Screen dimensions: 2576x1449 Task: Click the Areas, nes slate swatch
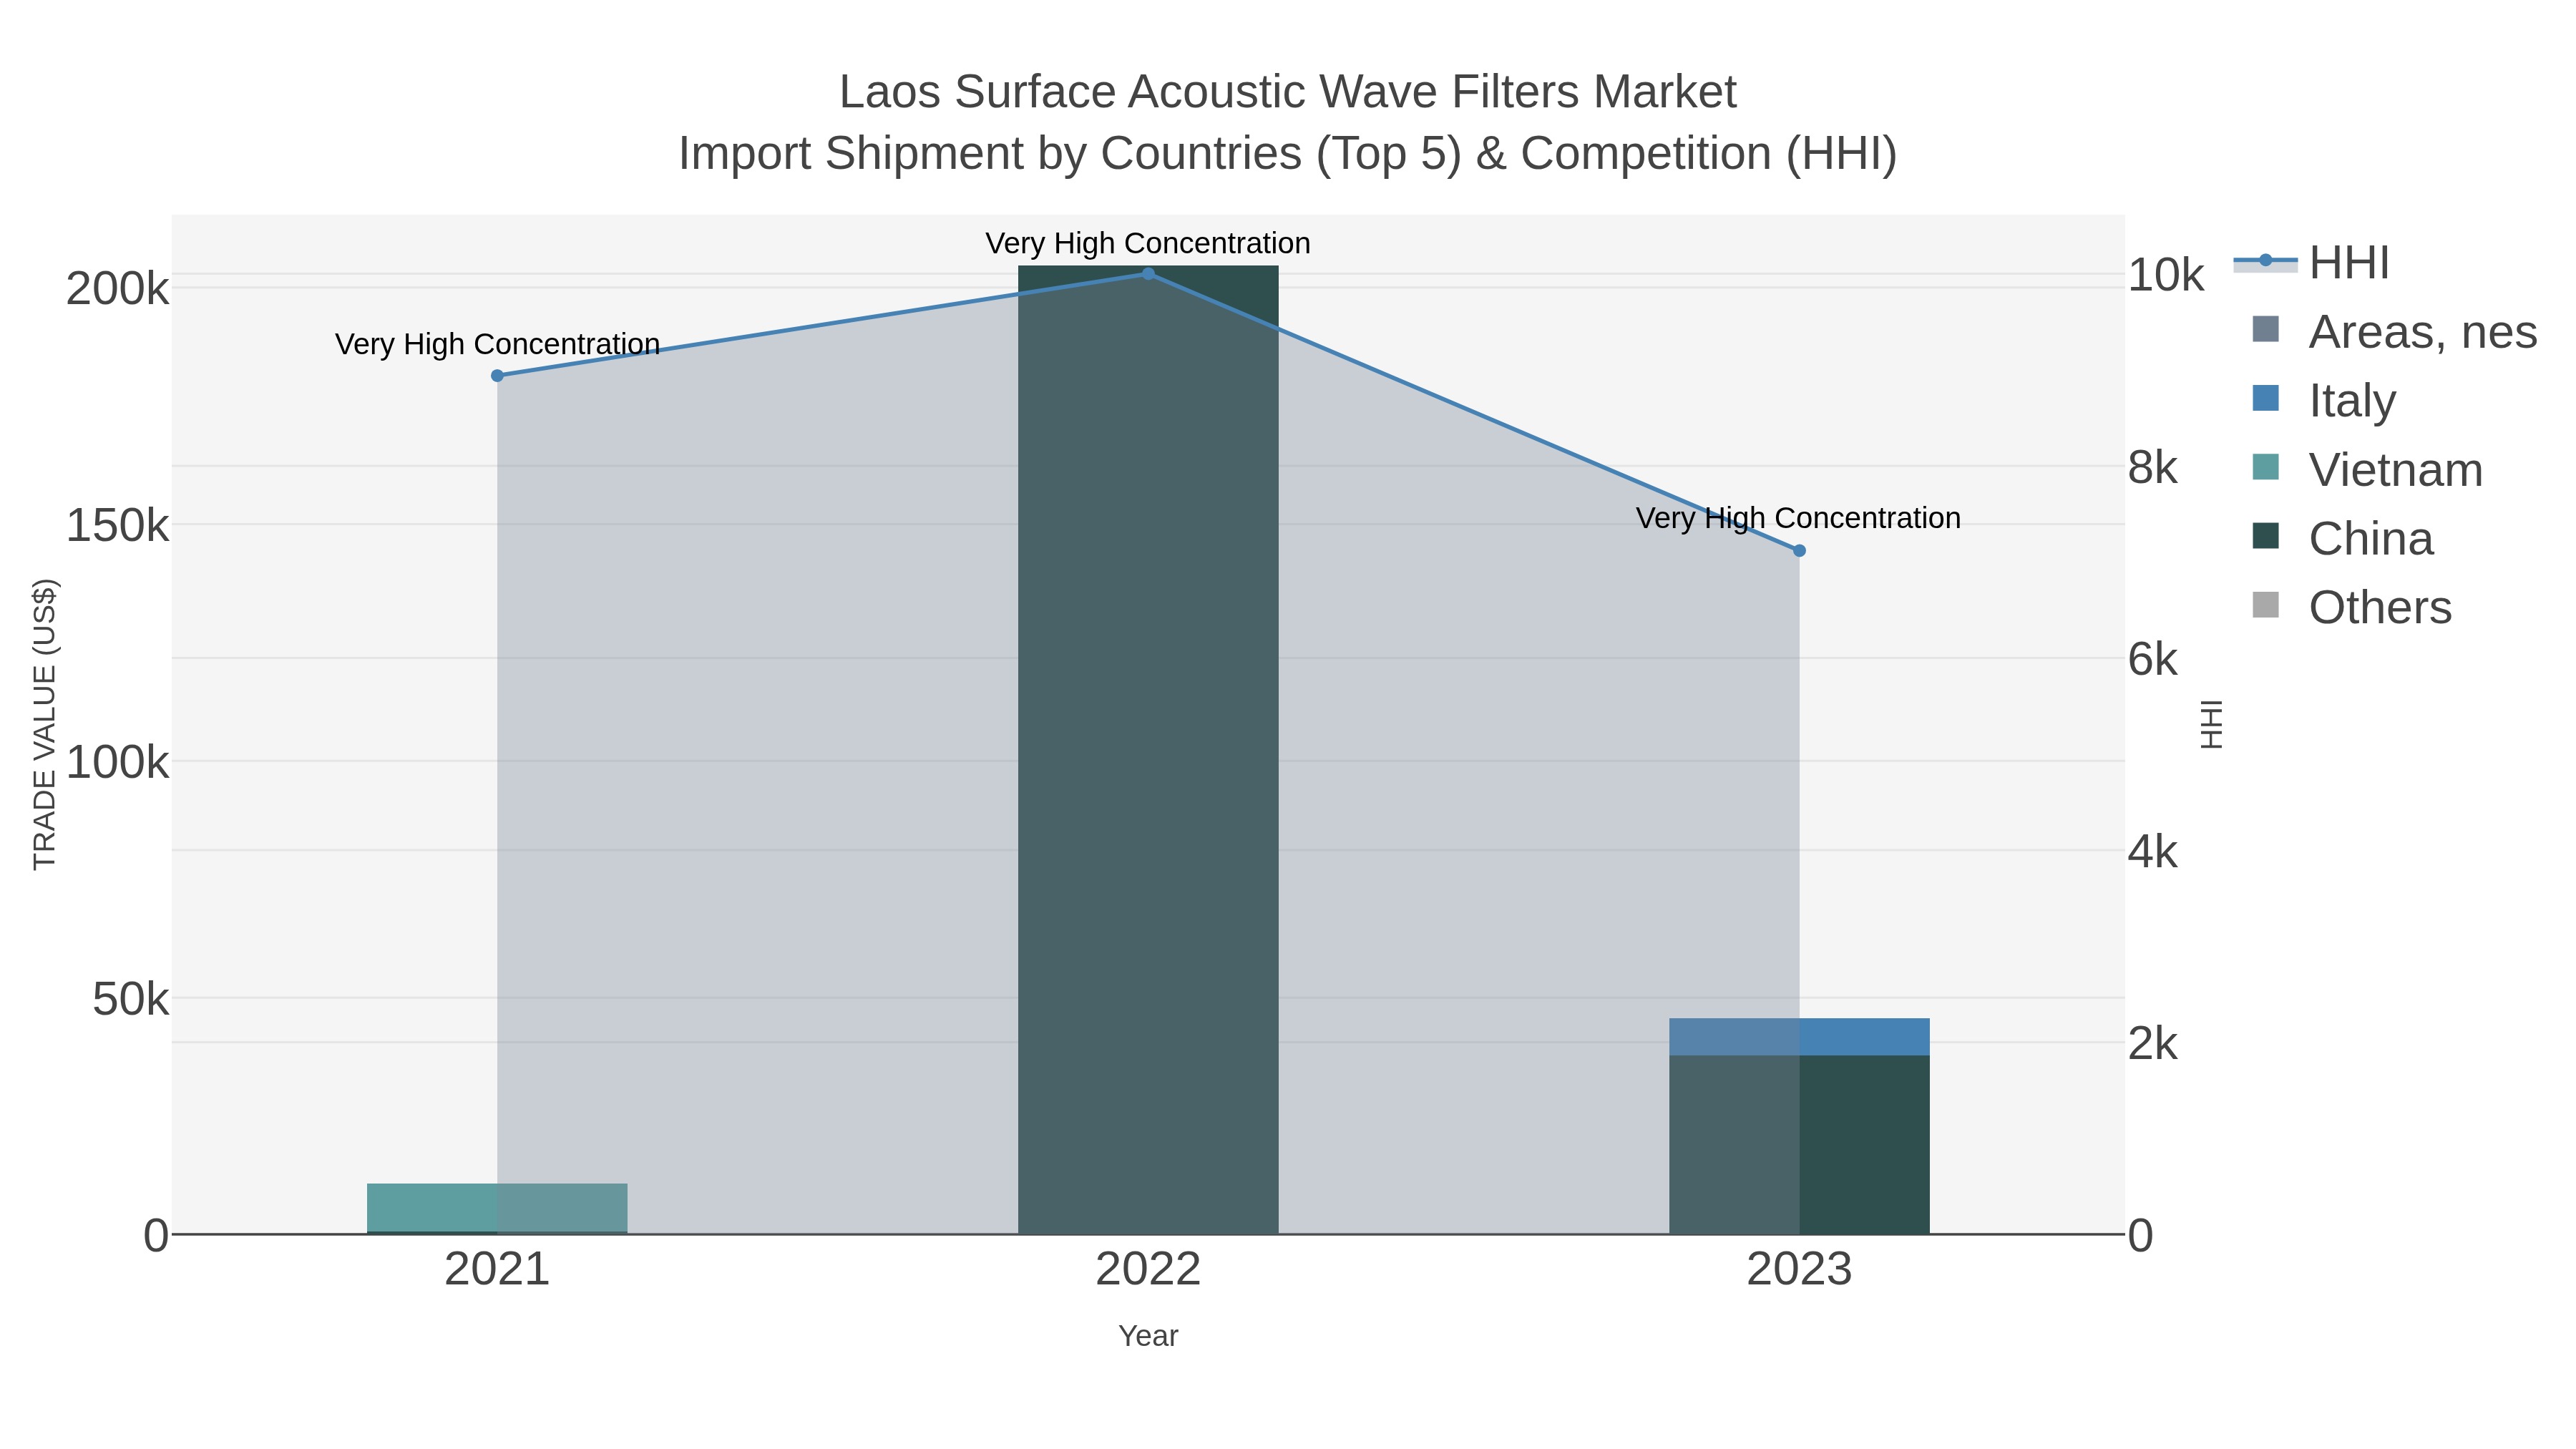(2265, 329)
